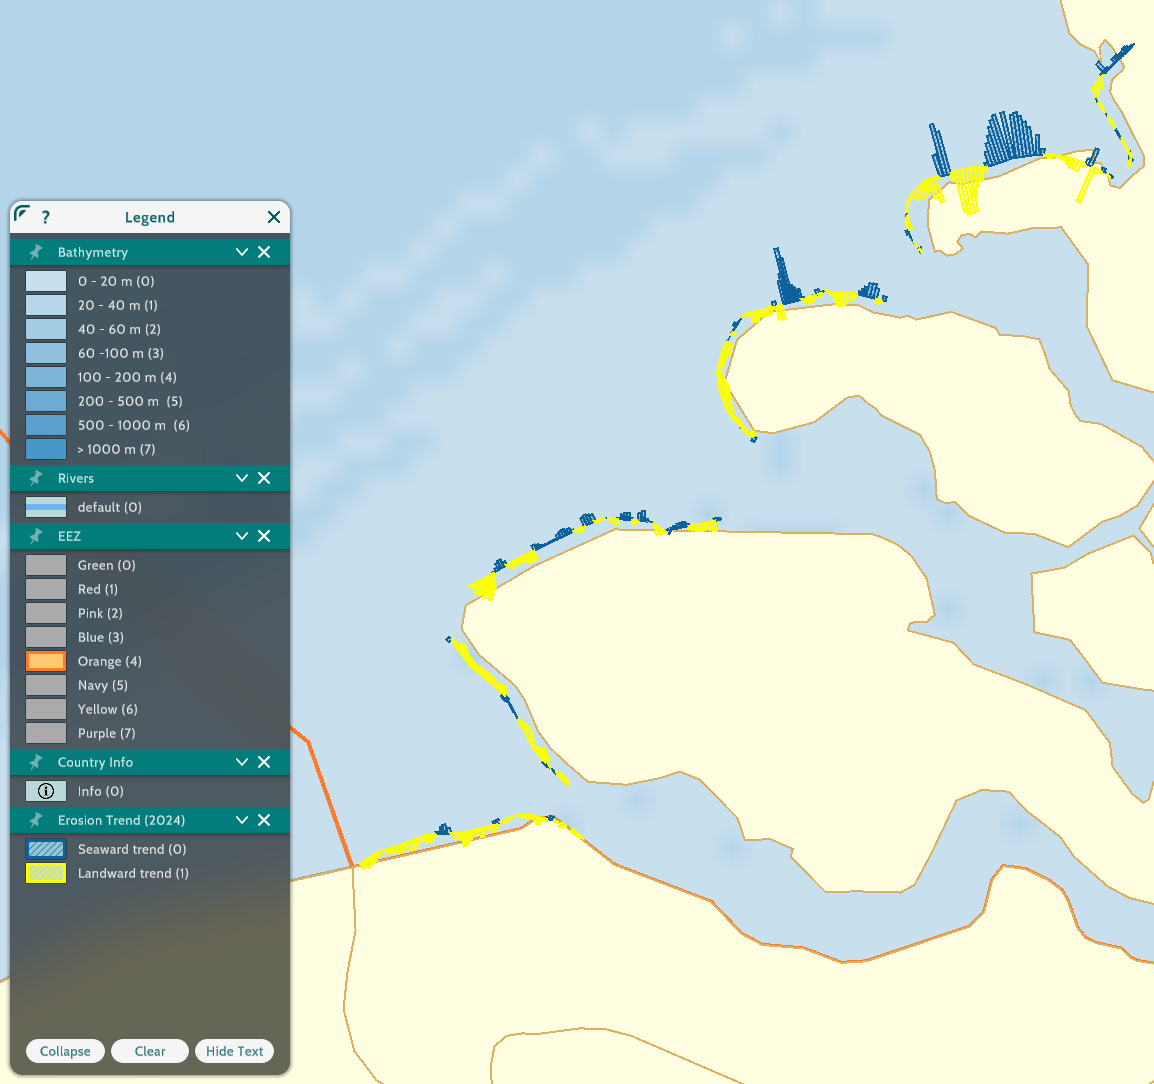1154x1084 pixels.
Task: Collapse the EEZ section using chevron
Action: 241,536
